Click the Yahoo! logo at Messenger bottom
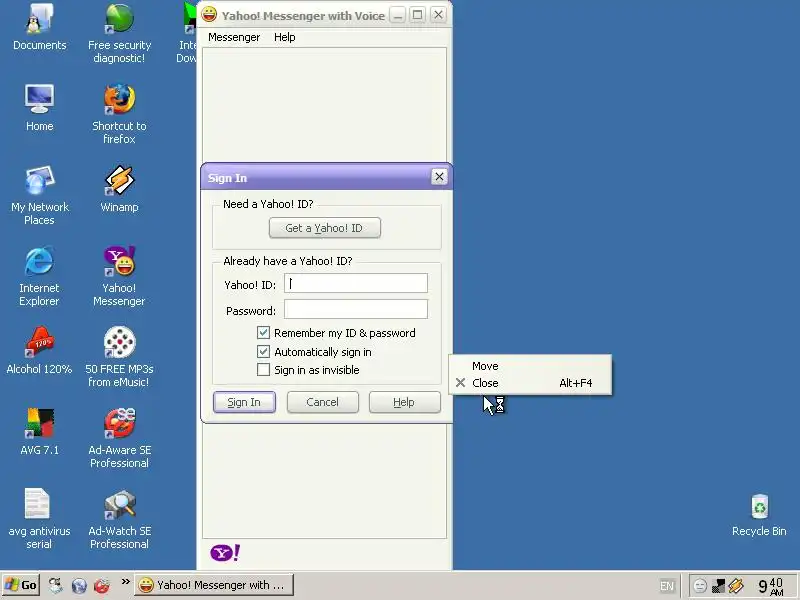 (225, 553)
